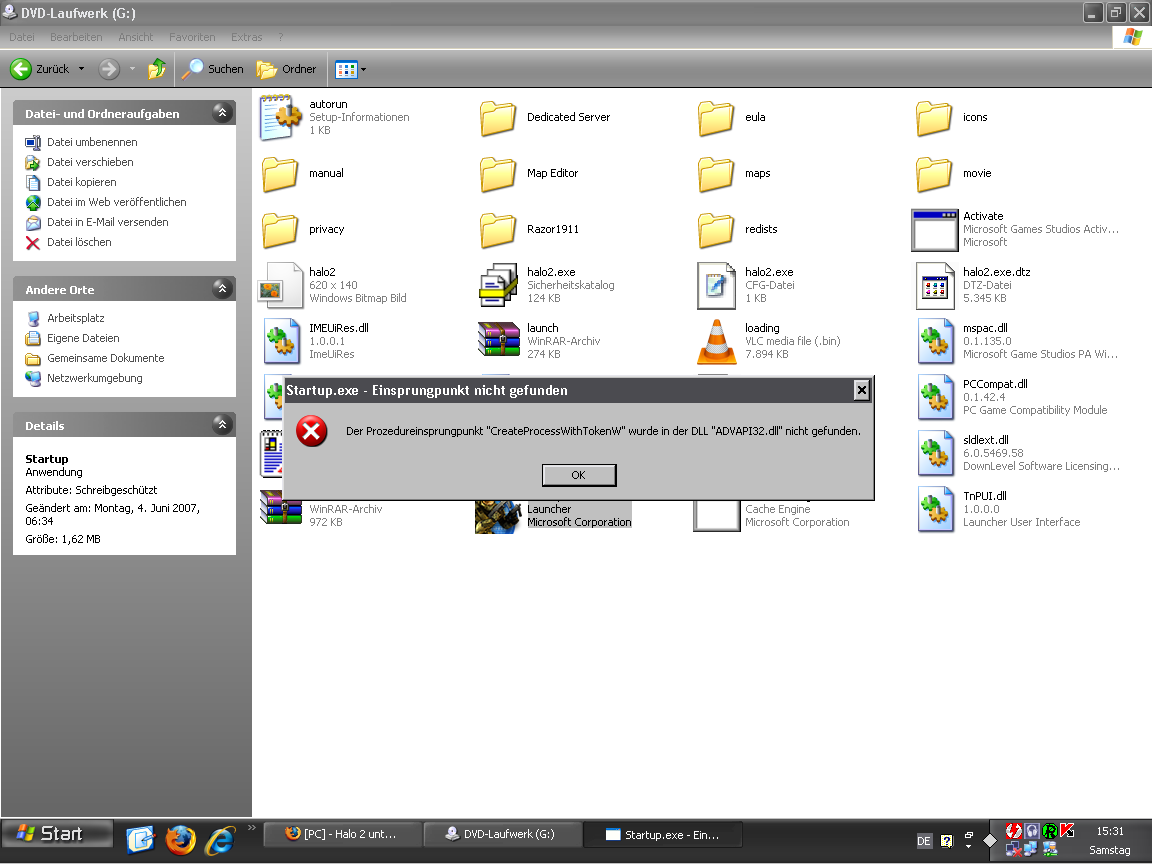Select the PCCompat.dll file icon
This screenshot has height=864, width=1152.
tap(935, 397)
